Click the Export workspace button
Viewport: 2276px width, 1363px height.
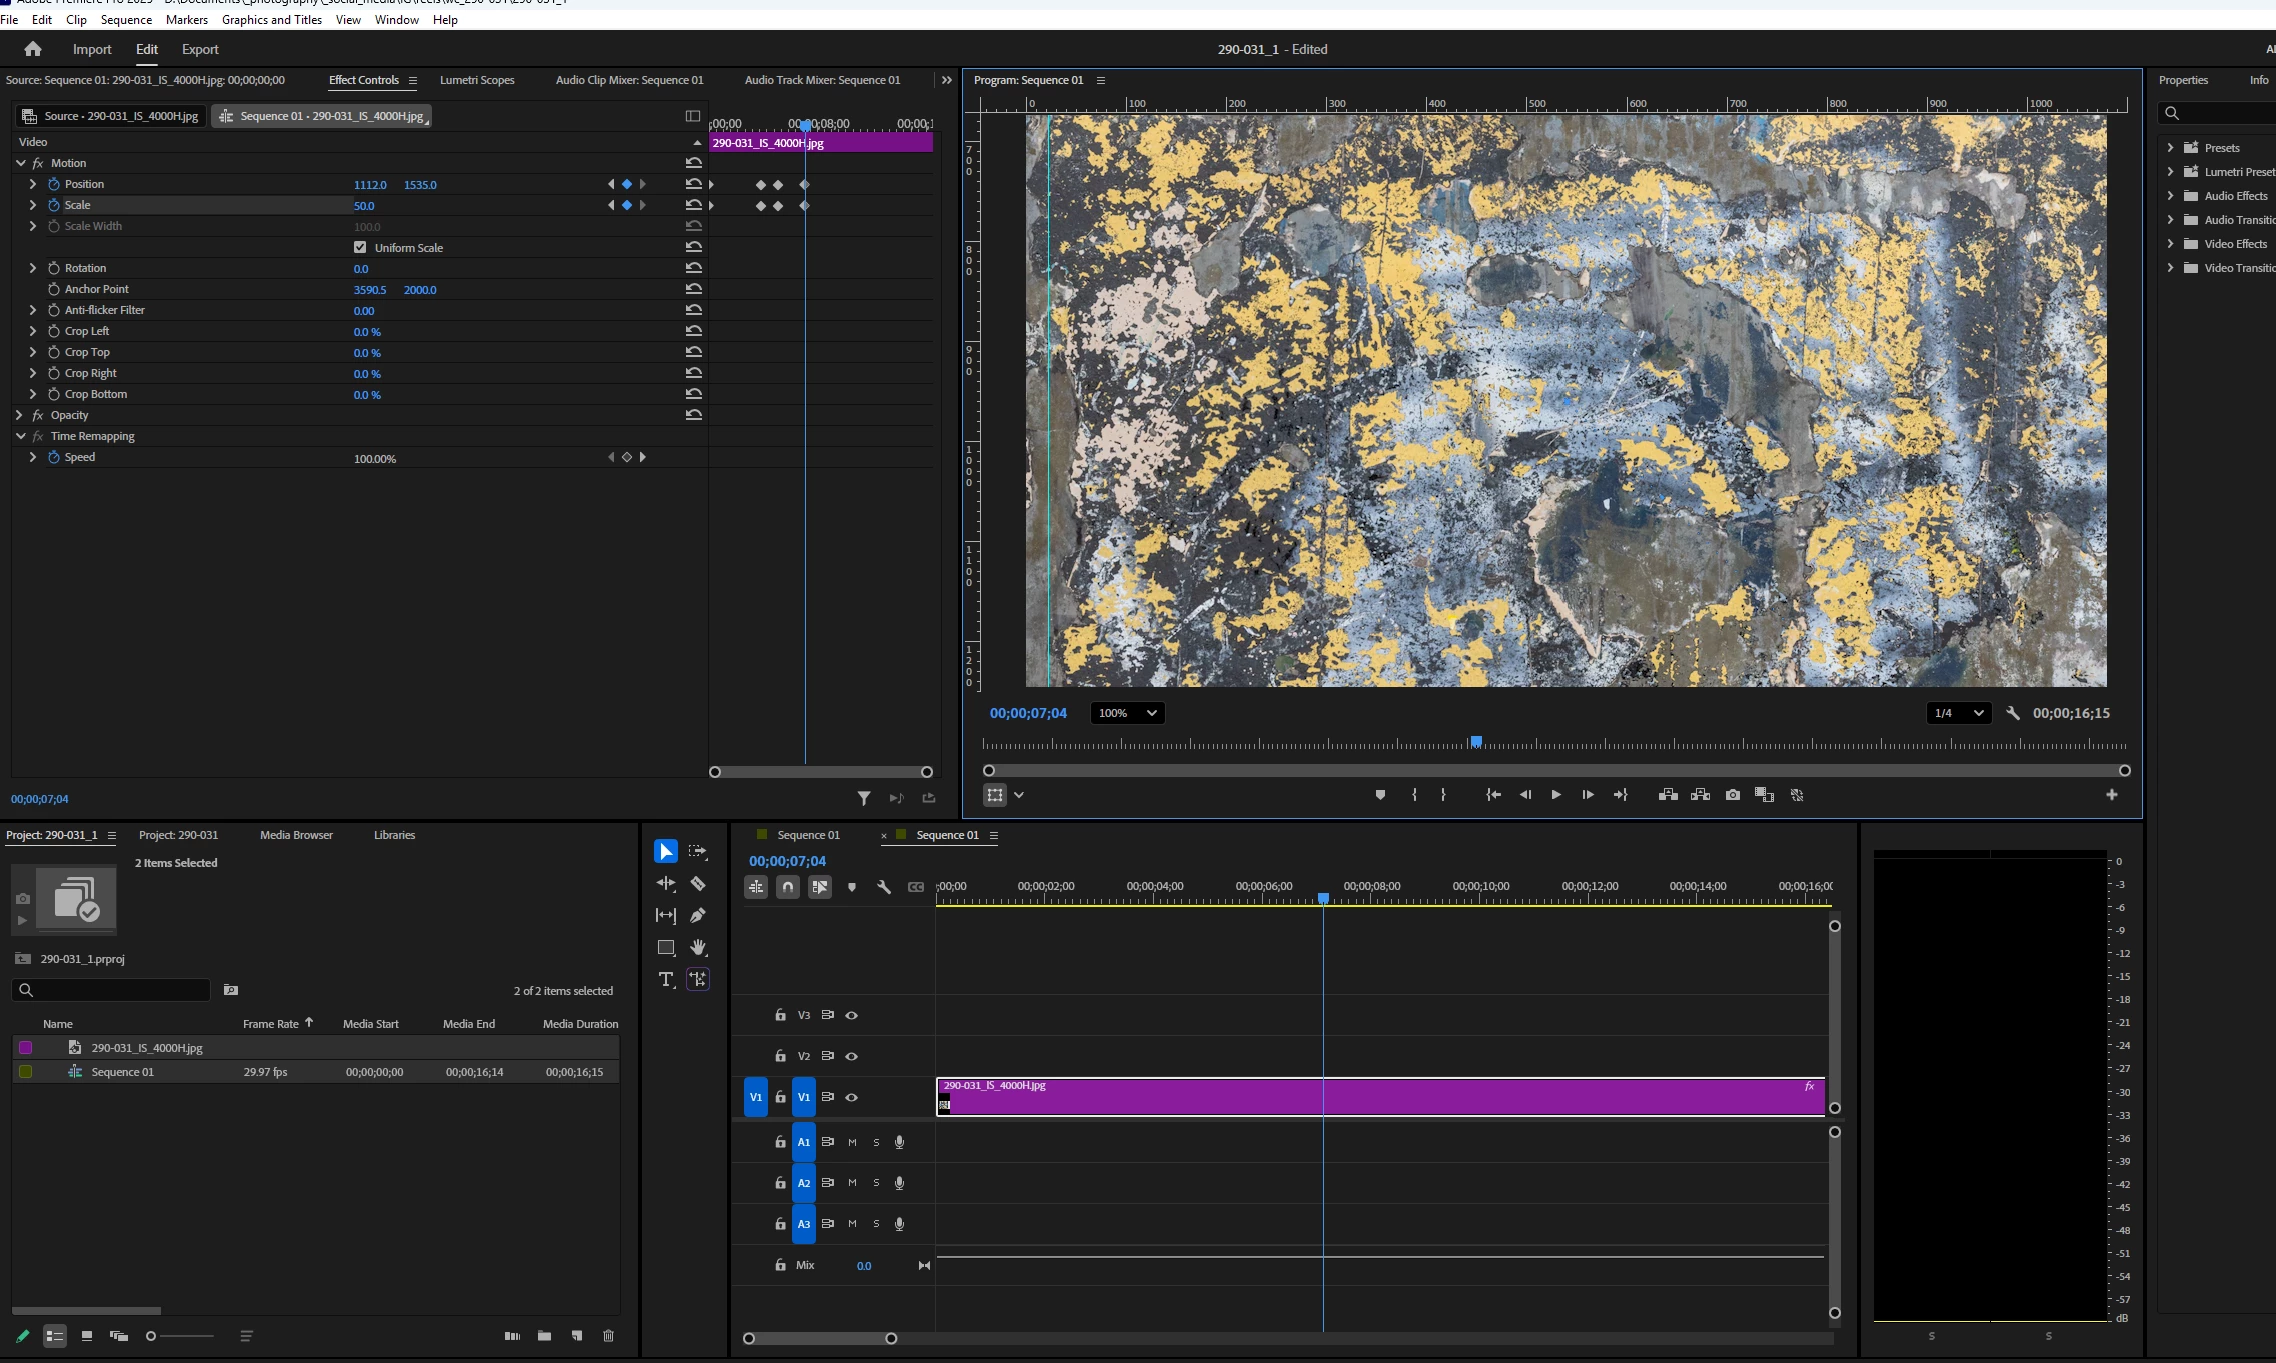[x=200, y=49]
